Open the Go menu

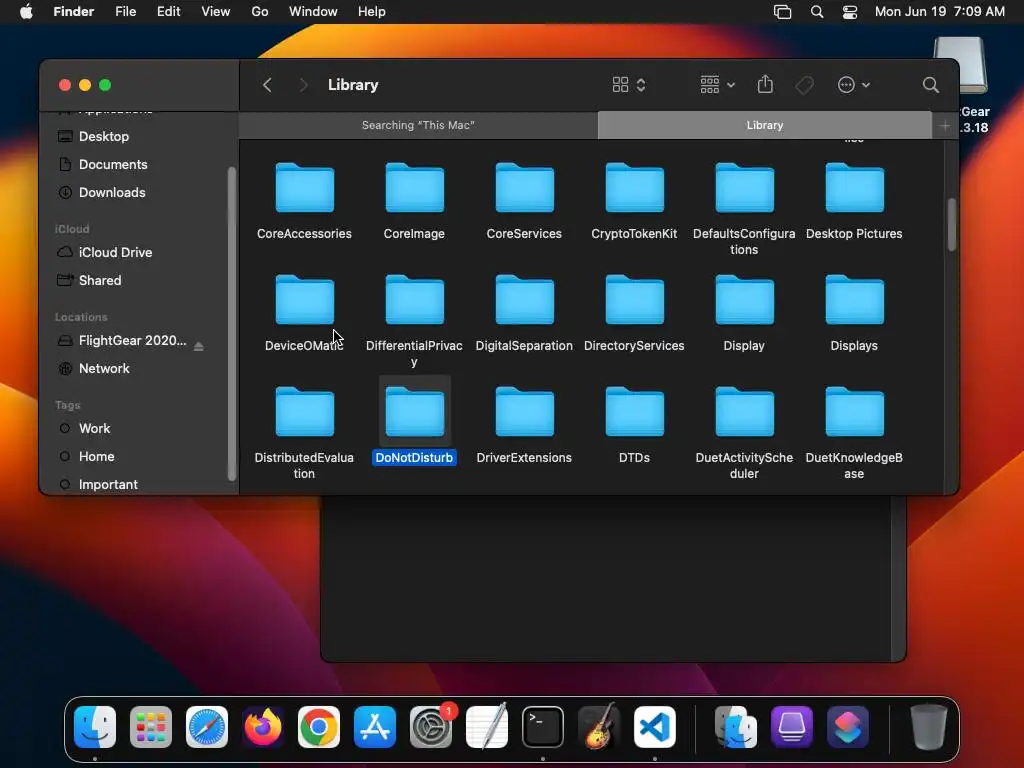(x=260, y=12)
